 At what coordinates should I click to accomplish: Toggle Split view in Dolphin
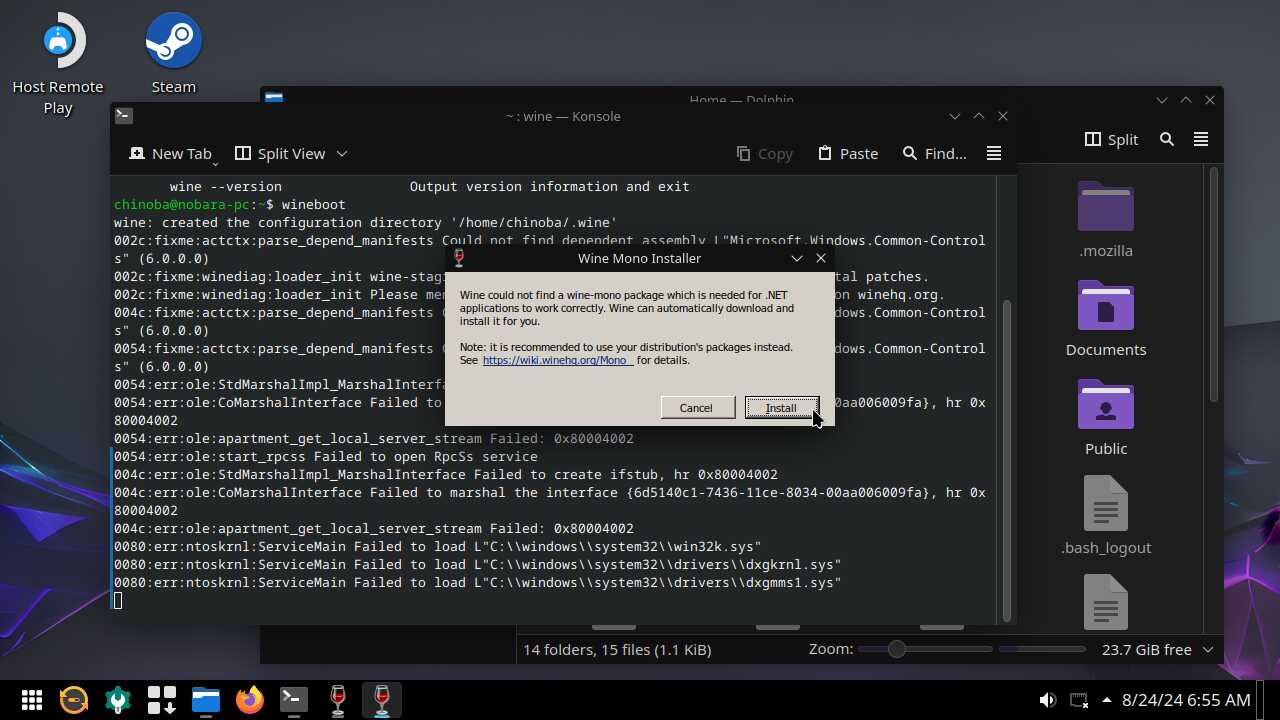1111,139
